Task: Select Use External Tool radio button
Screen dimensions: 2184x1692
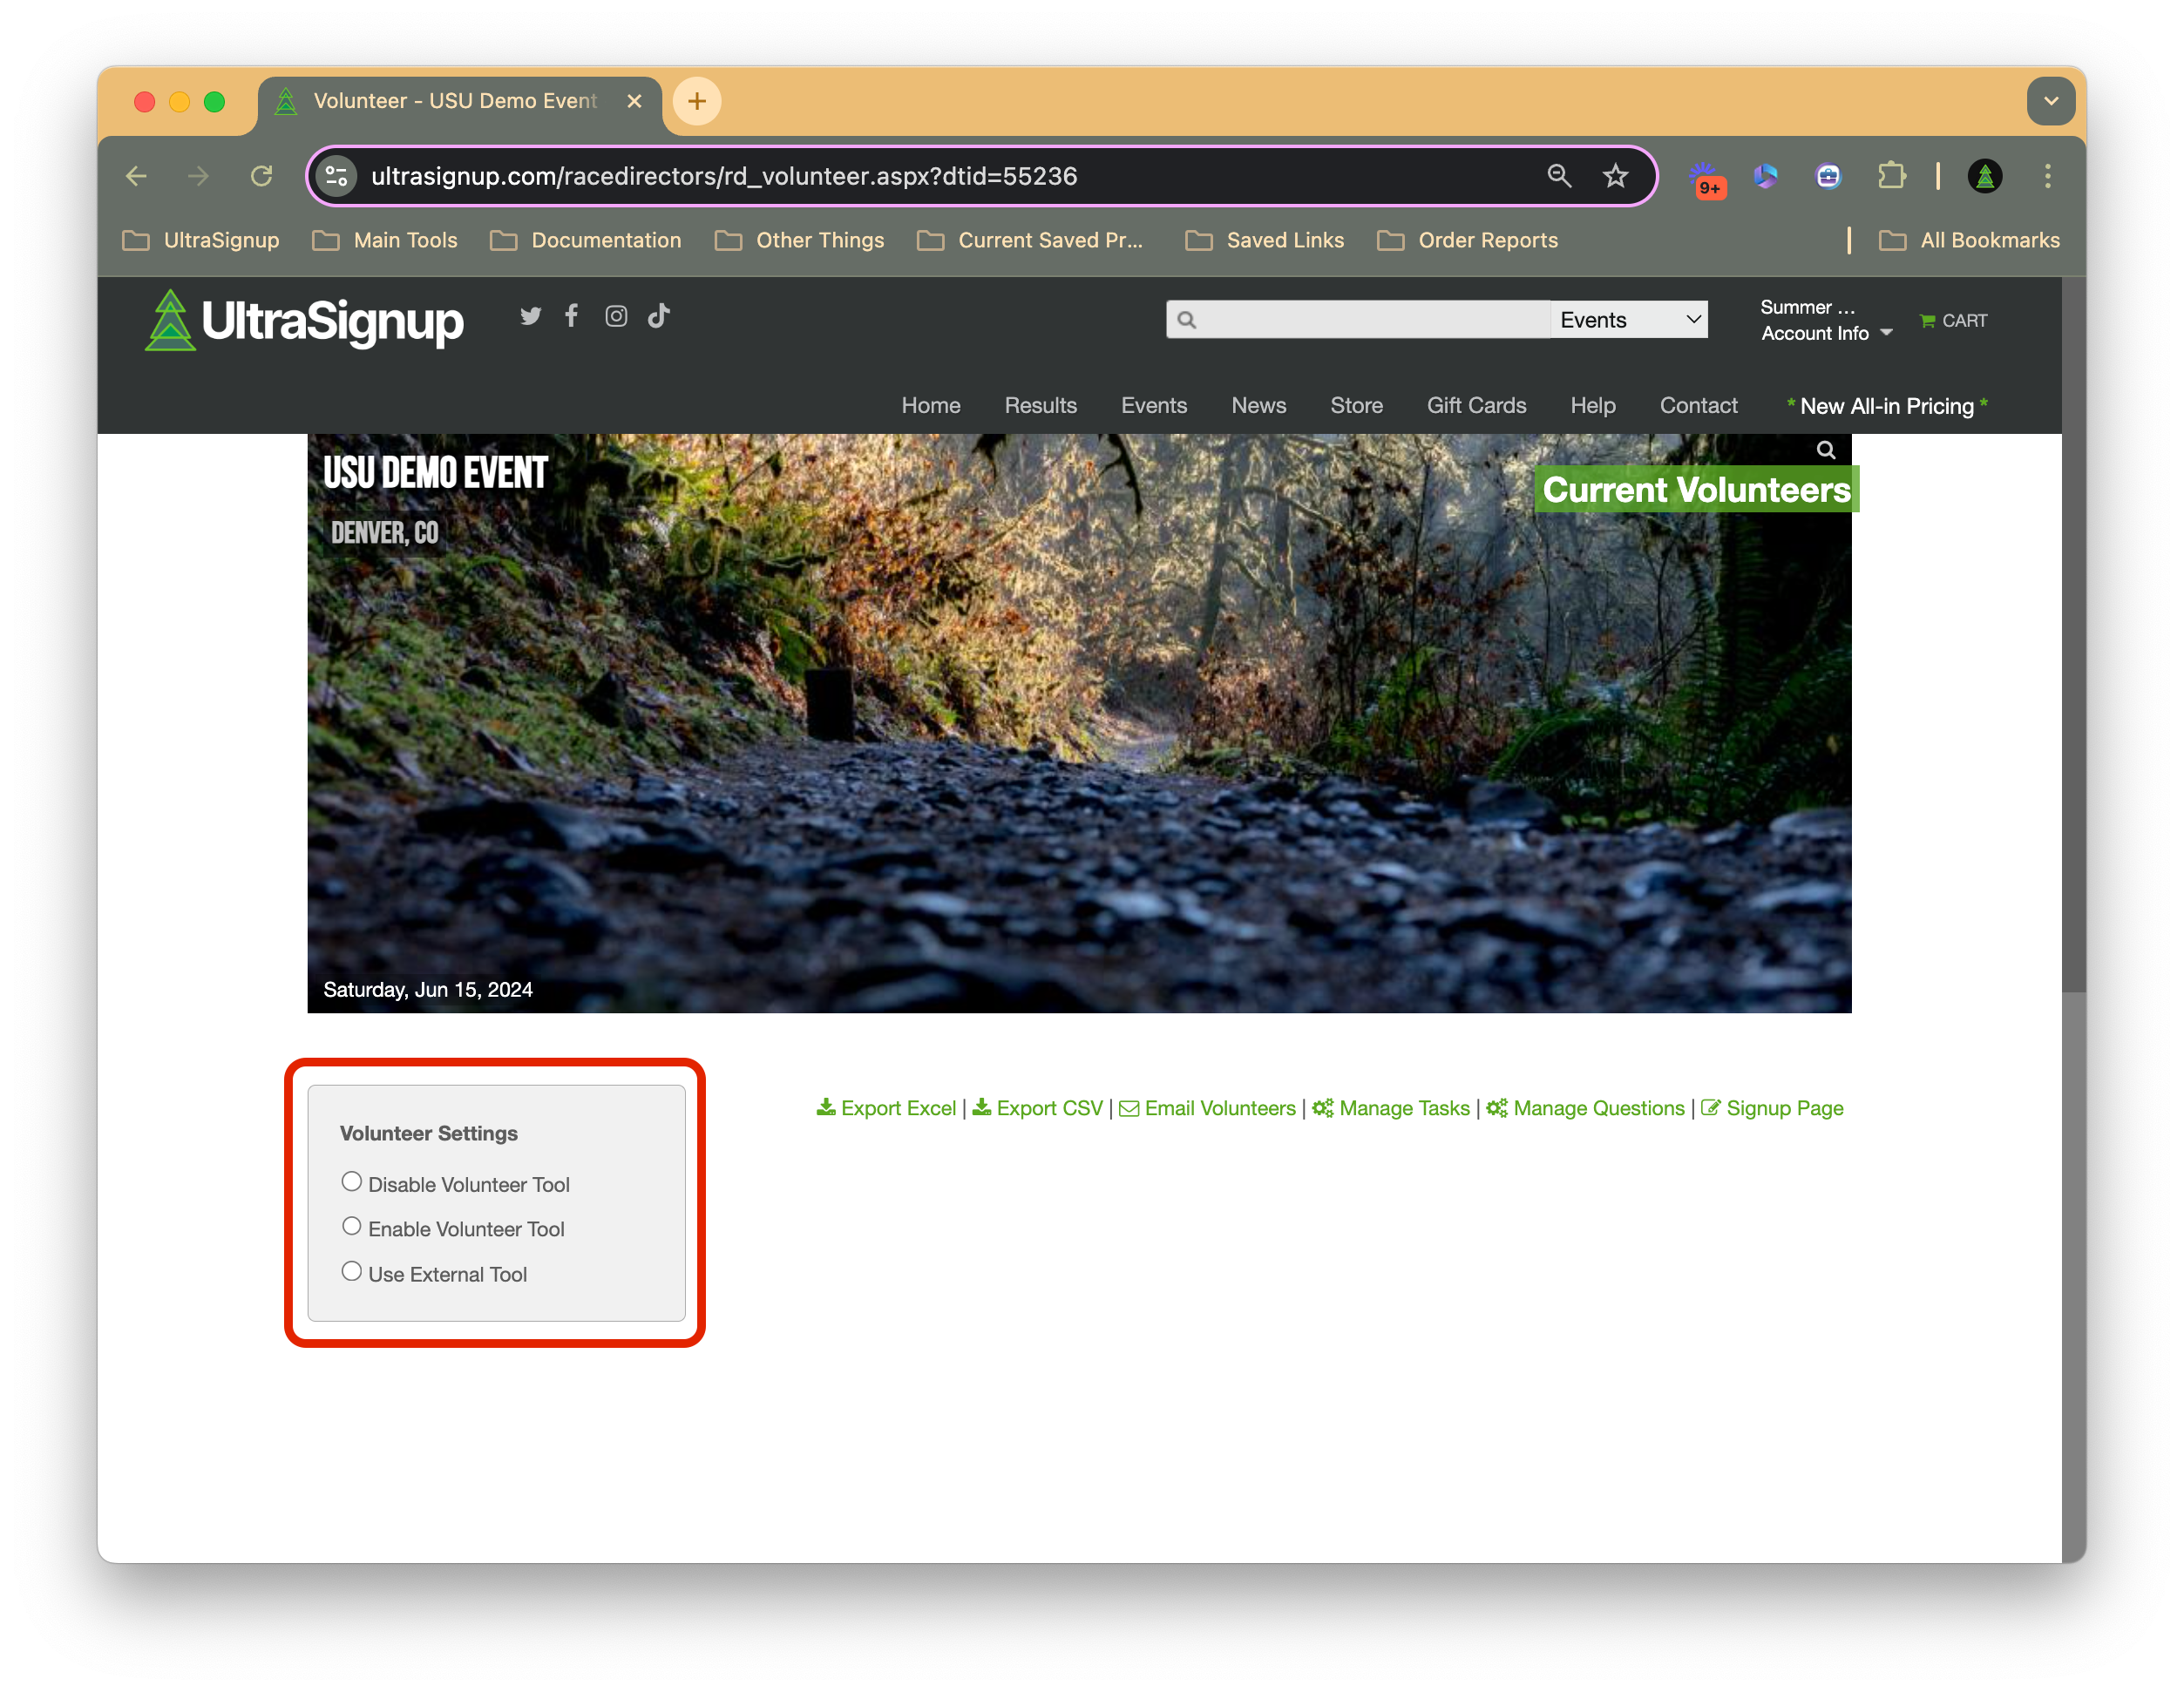Action: coord(351,1271)
